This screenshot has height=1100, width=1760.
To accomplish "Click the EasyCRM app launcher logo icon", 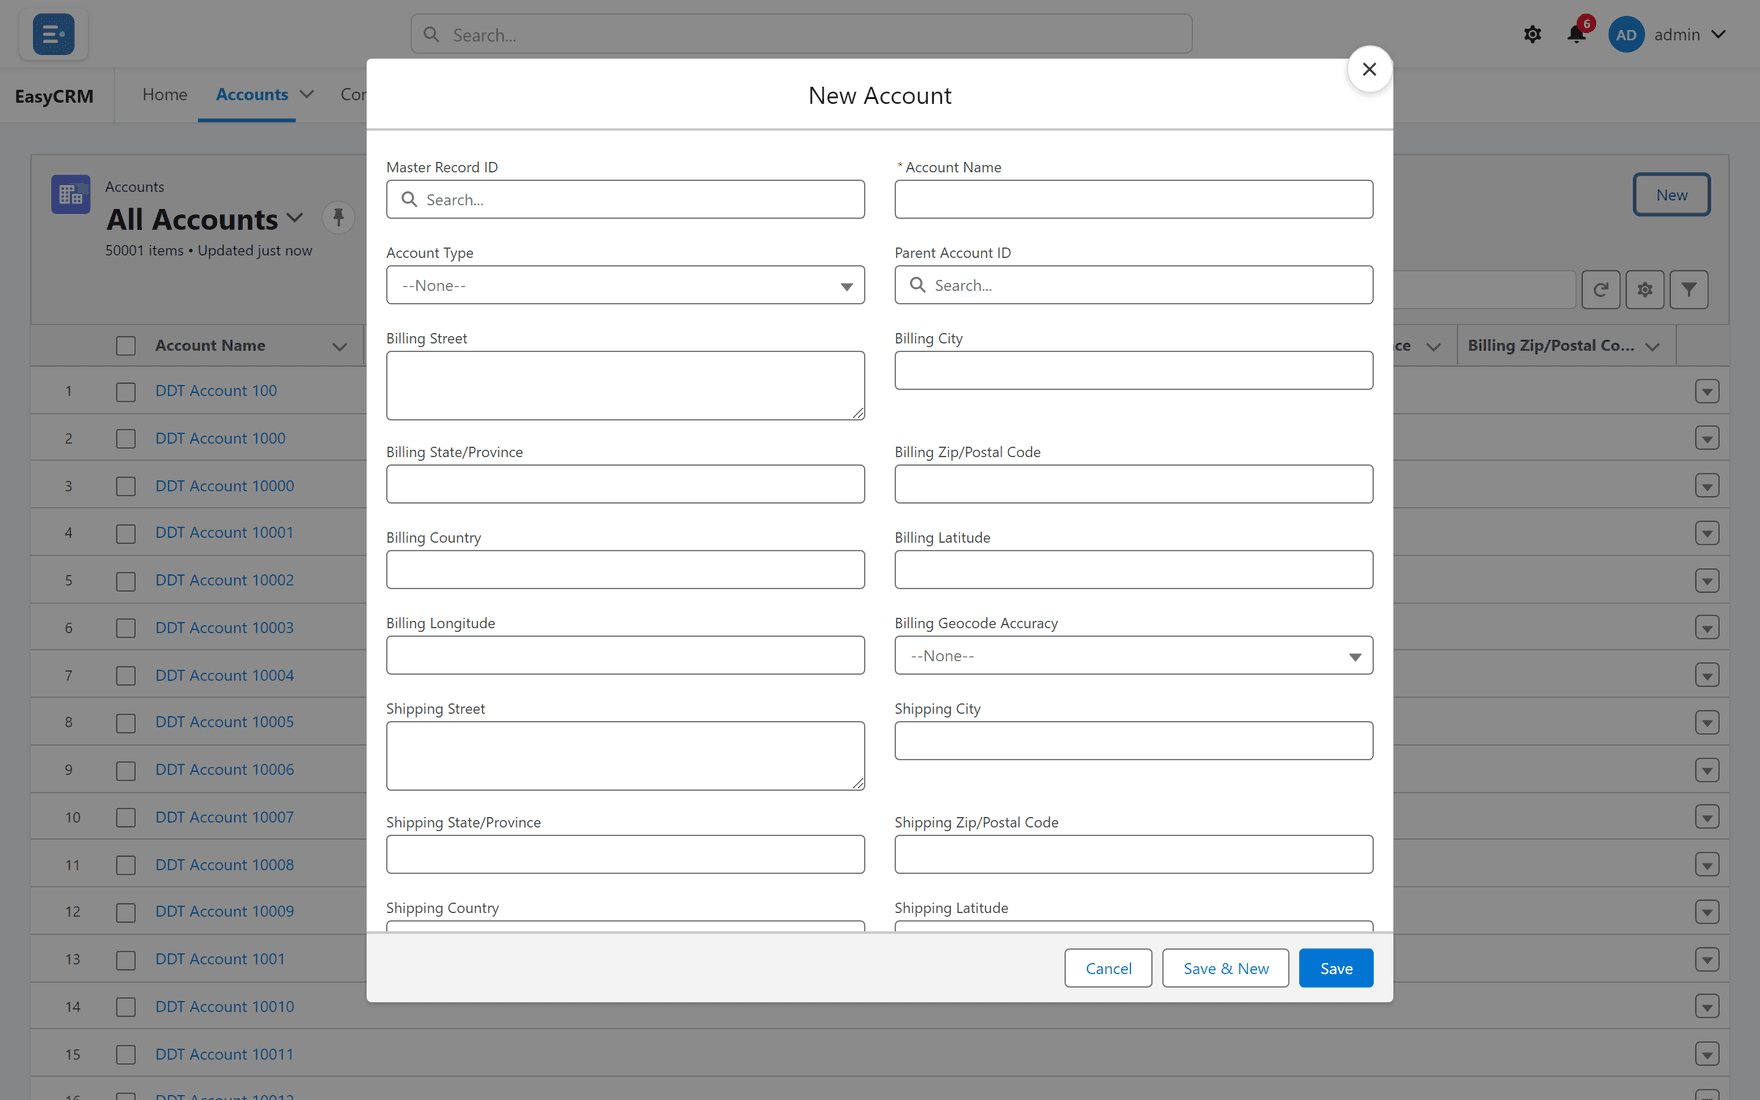I will click(53, 34).
